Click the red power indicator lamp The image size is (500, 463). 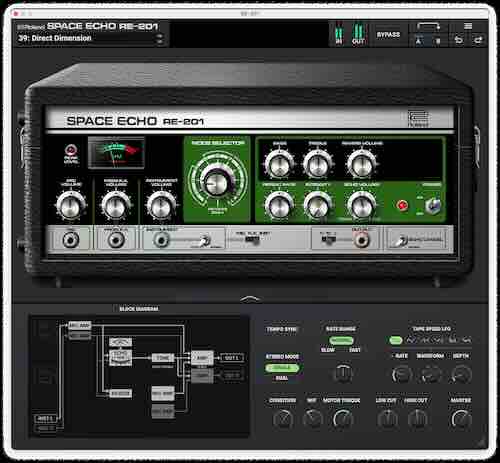(x=402, y=205)
